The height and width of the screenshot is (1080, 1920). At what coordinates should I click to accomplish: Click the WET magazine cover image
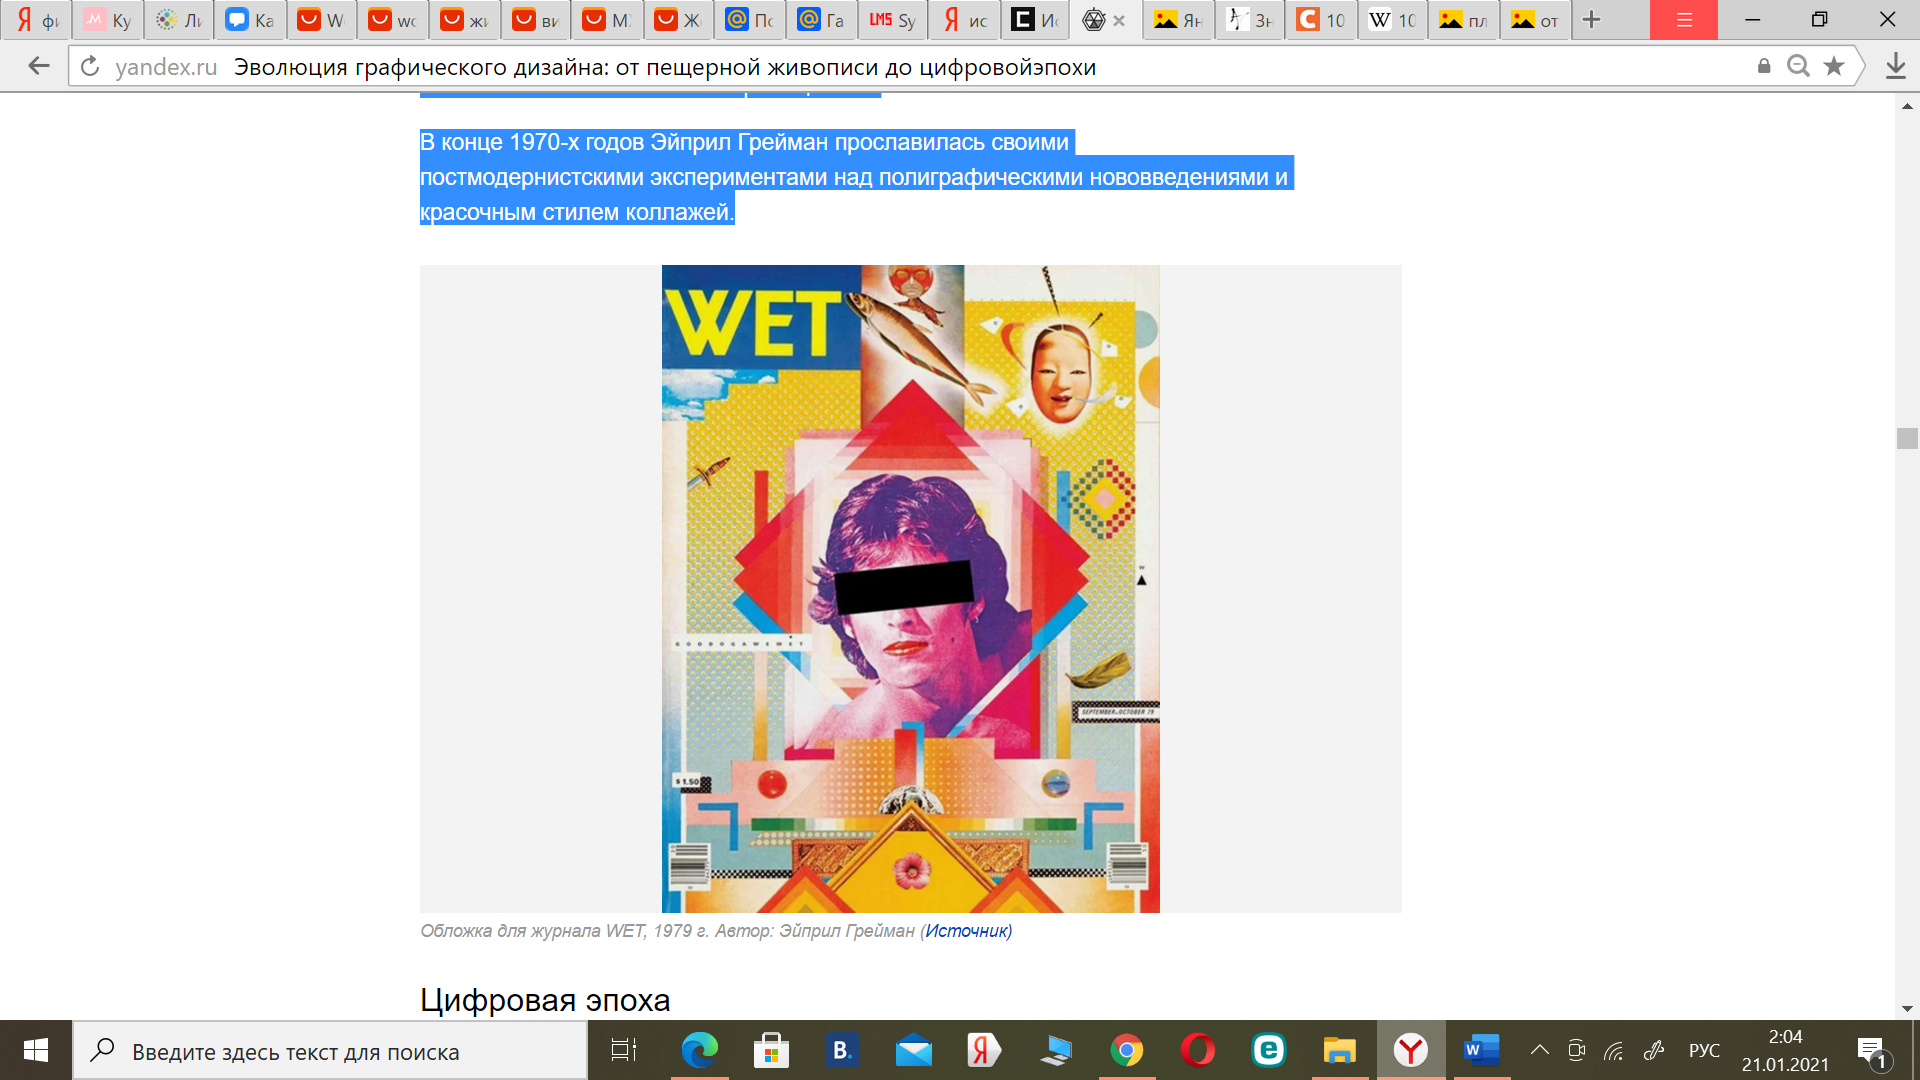(910, 588)
